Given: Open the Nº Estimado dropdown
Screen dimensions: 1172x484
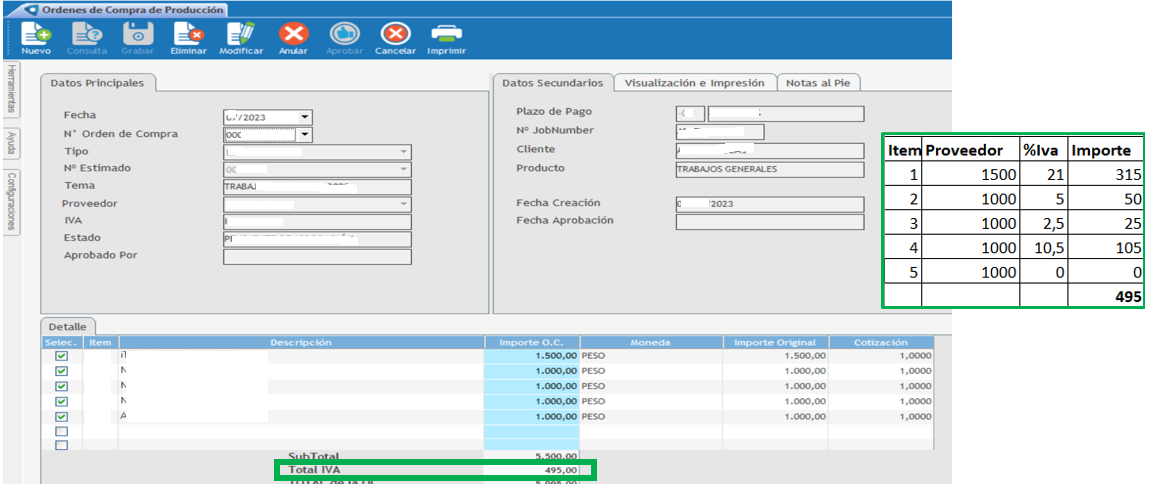Looking at the screenshot, I should [404, 170].
